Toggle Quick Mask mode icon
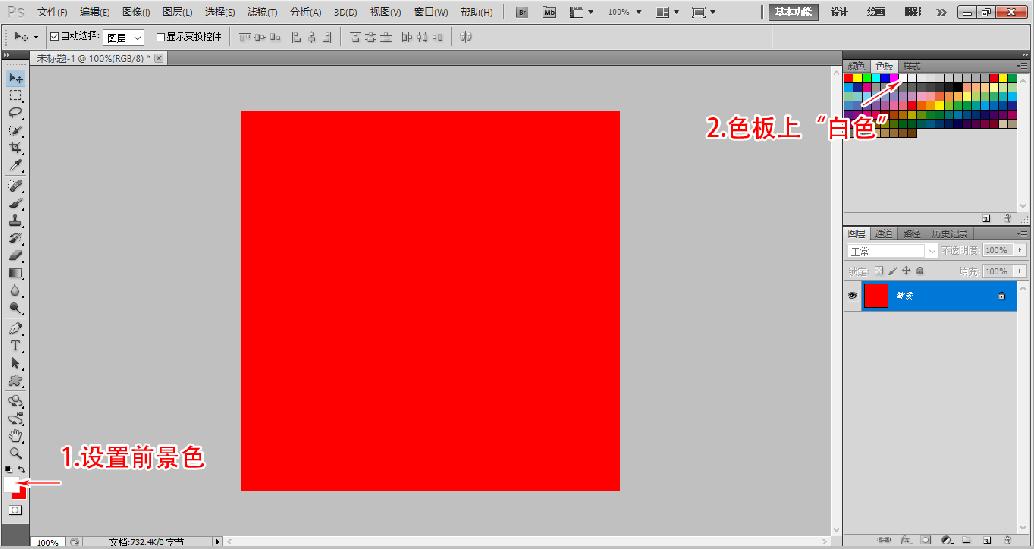Screen dimensions: 1034x549 pyautogui.click(x=16, y=510)
